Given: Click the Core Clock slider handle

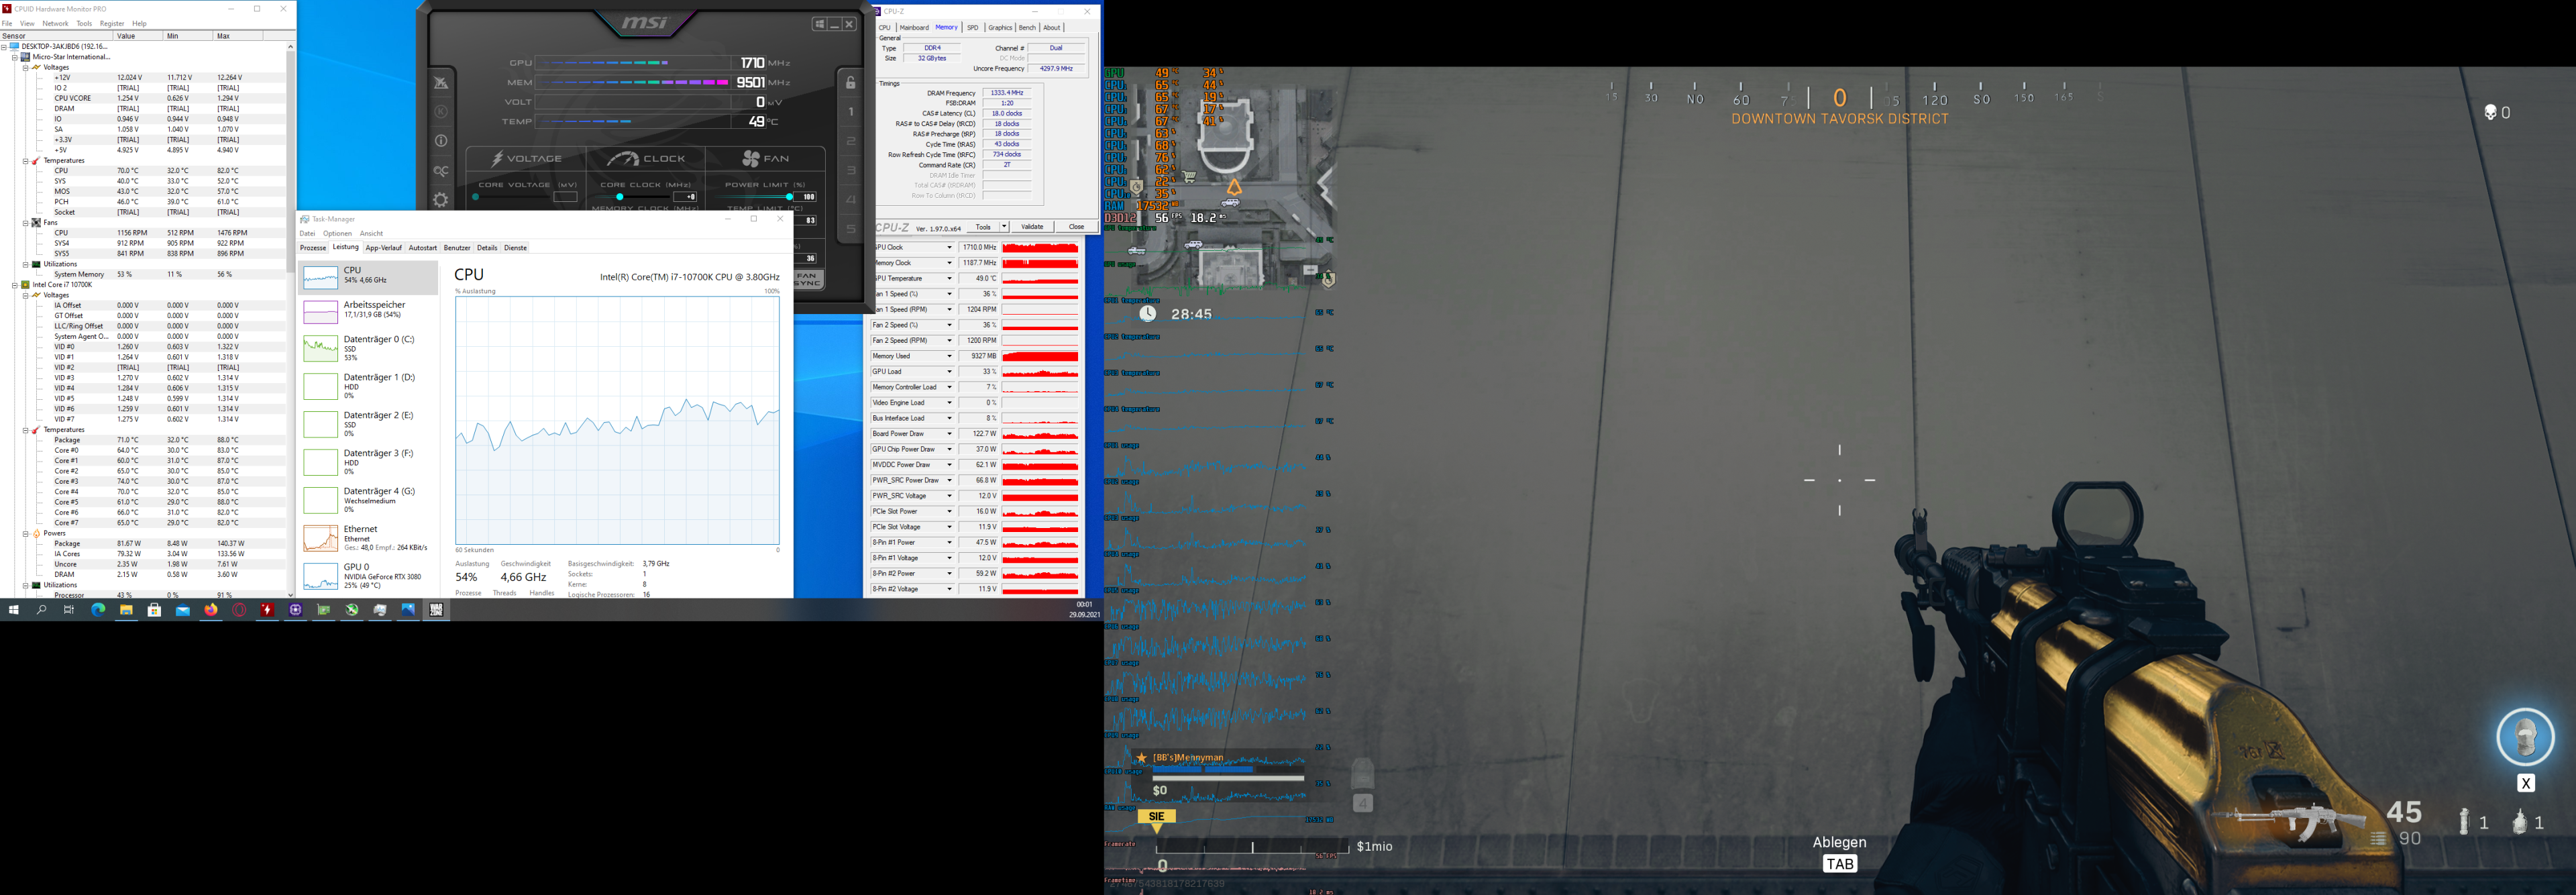Looking at the screenshot, I should [620, 197].
